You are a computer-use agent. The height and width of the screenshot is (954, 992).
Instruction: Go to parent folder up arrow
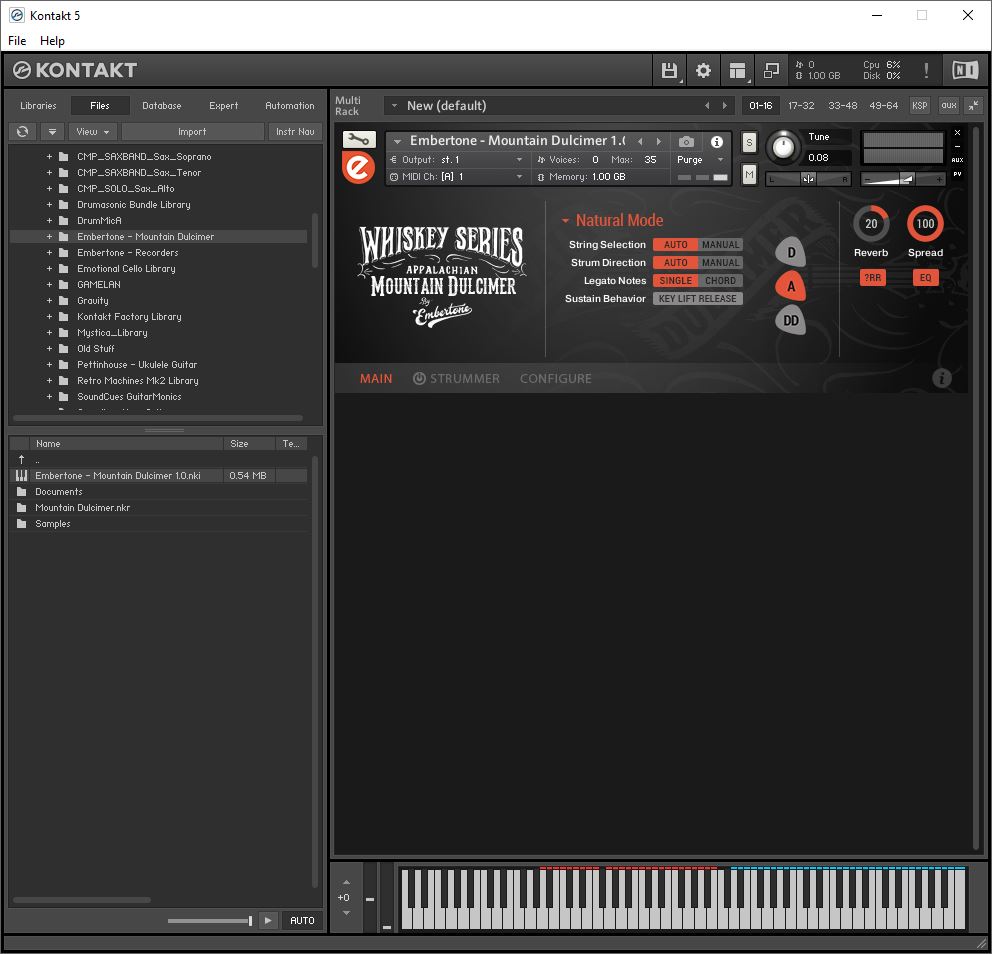(22, 459)
